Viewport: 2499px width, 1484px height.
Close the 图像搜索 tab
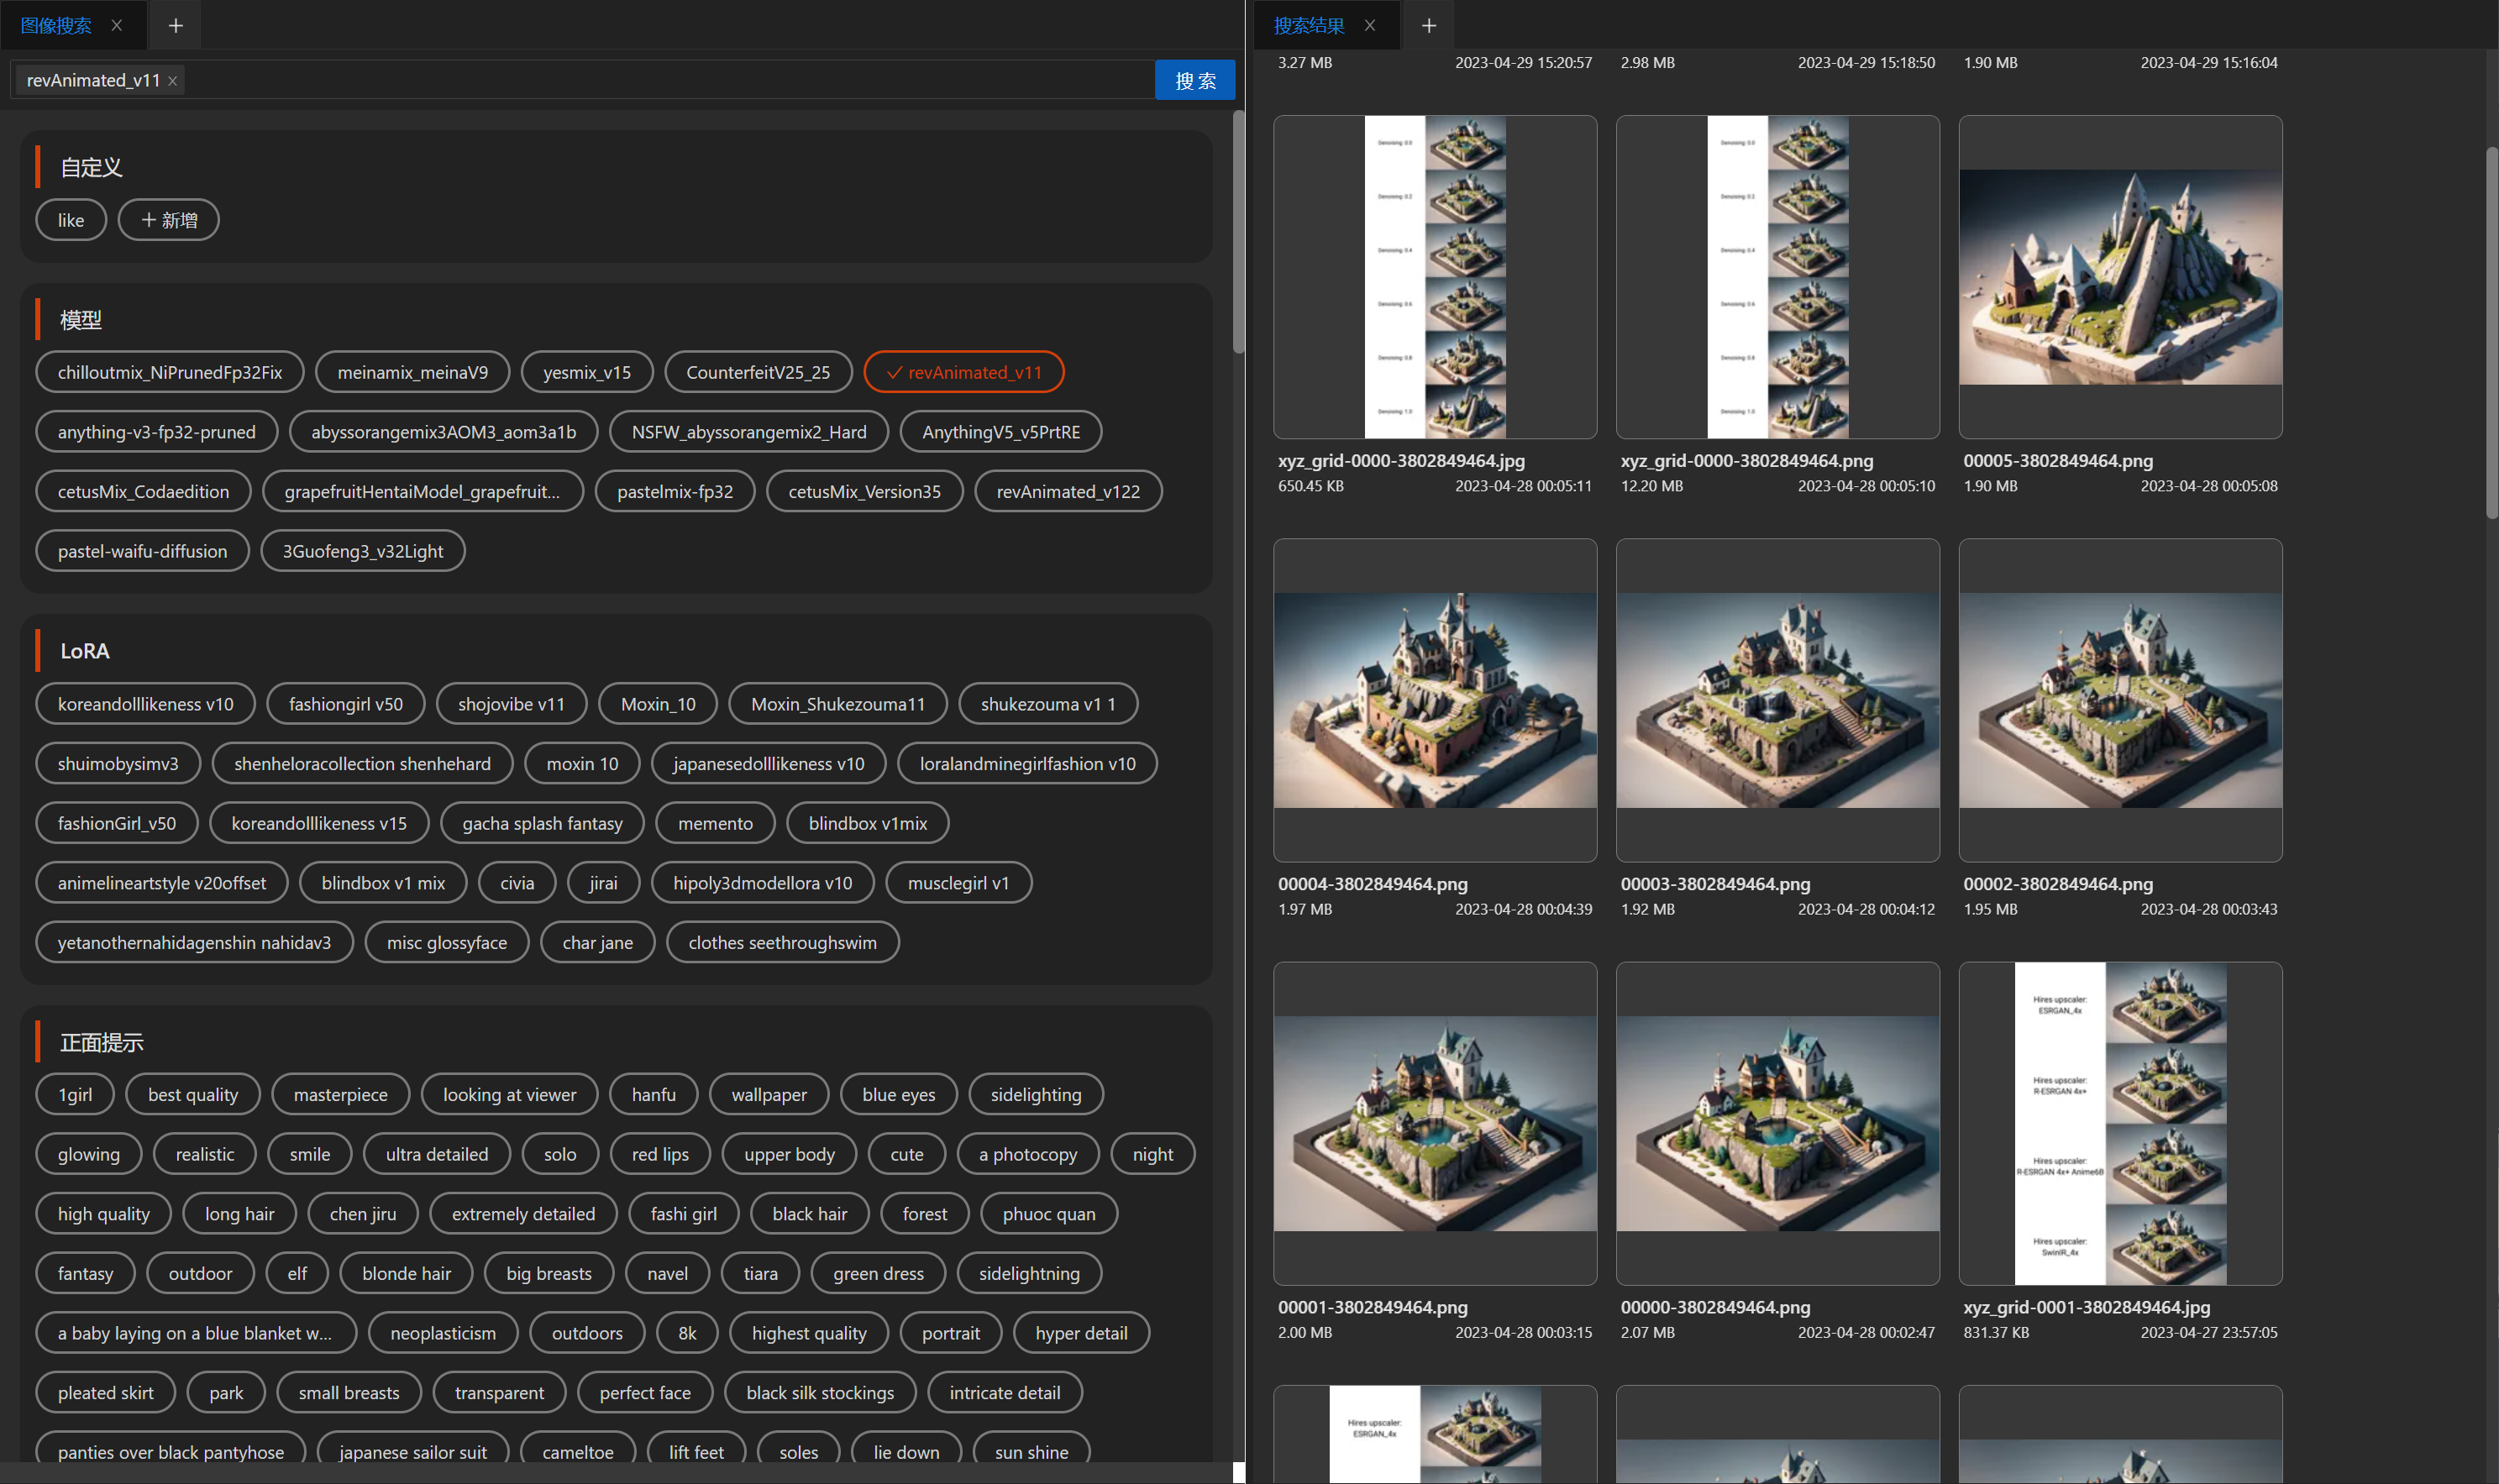(117, 25)
